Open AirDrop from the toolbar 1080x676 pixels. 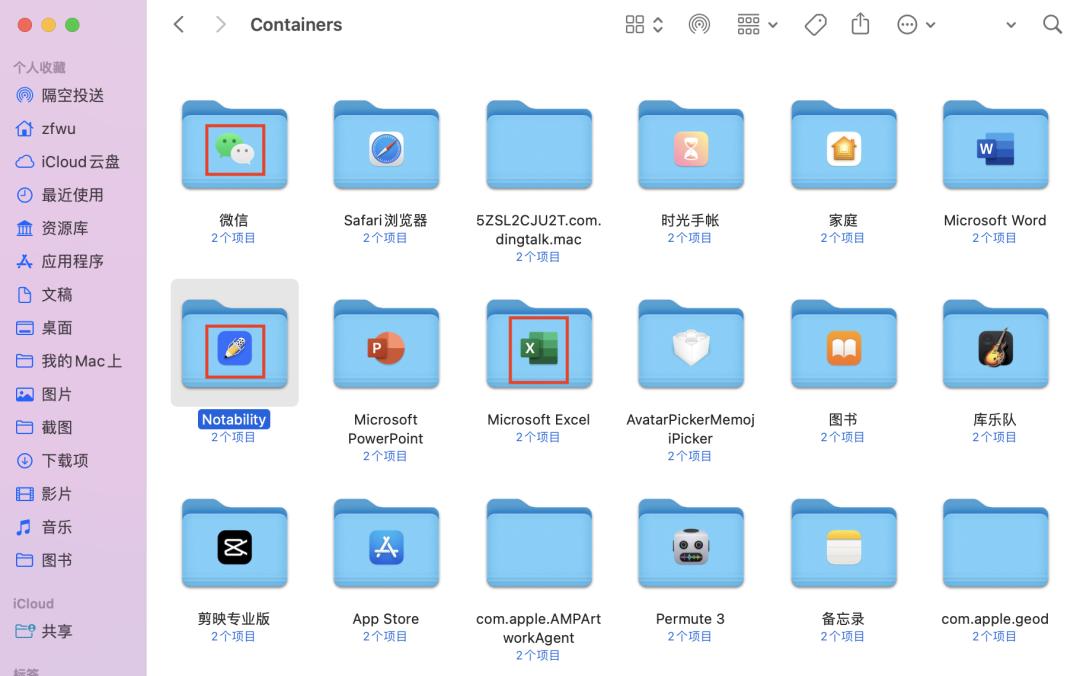click(699, 23)
